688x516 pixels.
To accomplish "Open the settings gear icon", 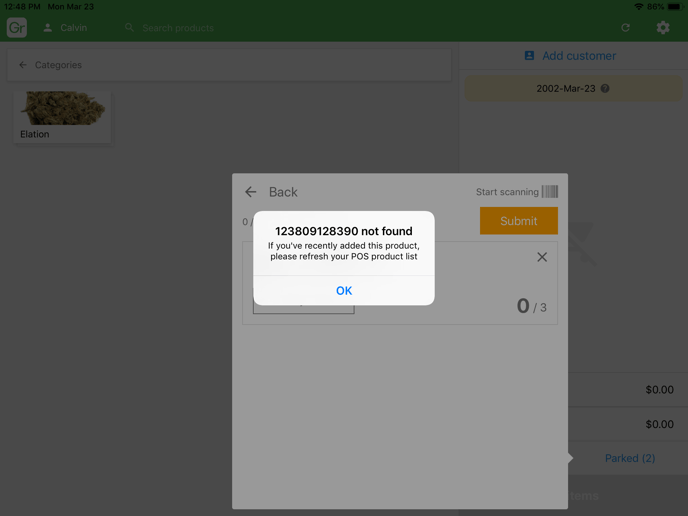I will [663, 28].
